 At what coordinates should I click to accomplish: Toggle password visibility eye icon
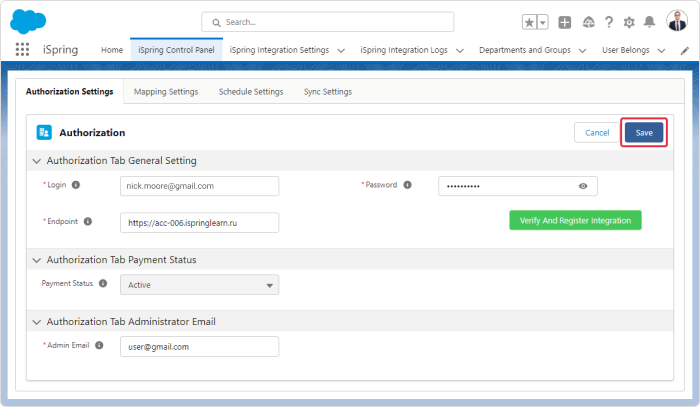(x=583, y=186)
